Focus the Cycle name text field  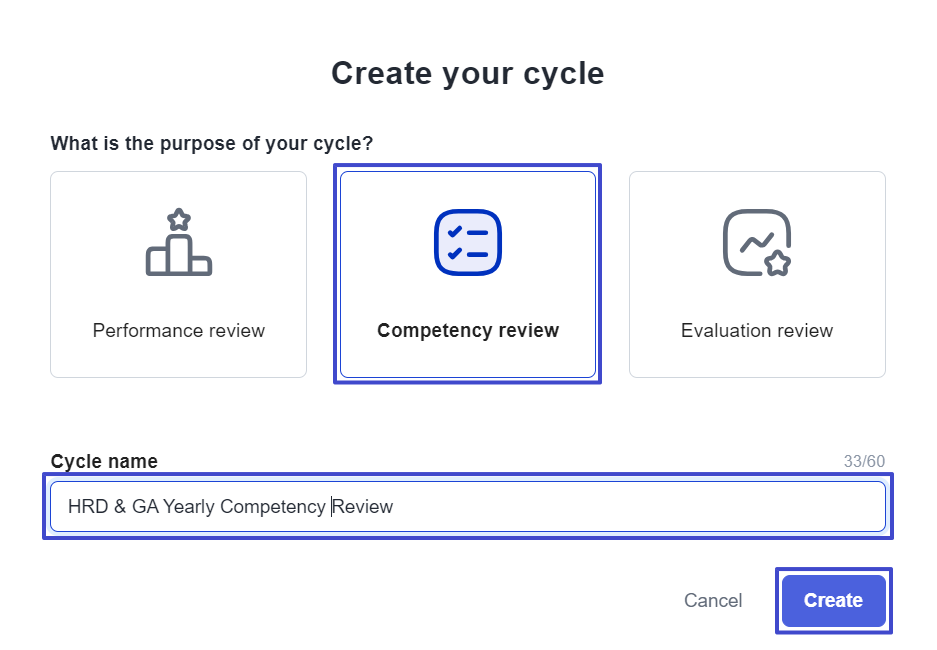[468, 506]
